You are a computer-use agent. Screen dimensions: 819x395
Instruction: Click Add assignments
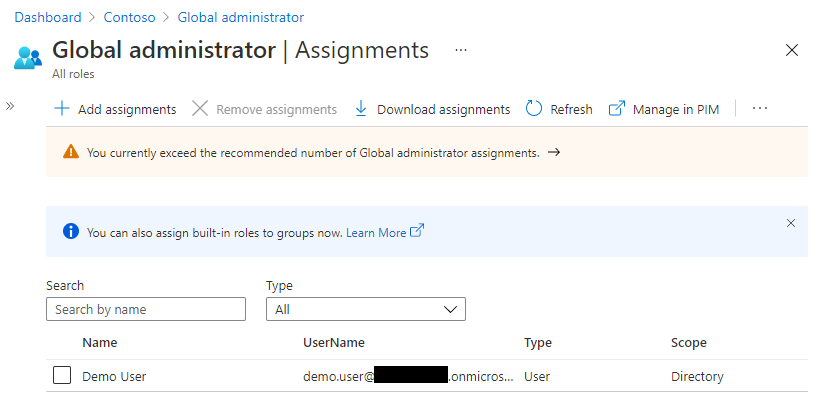(115, 109)
